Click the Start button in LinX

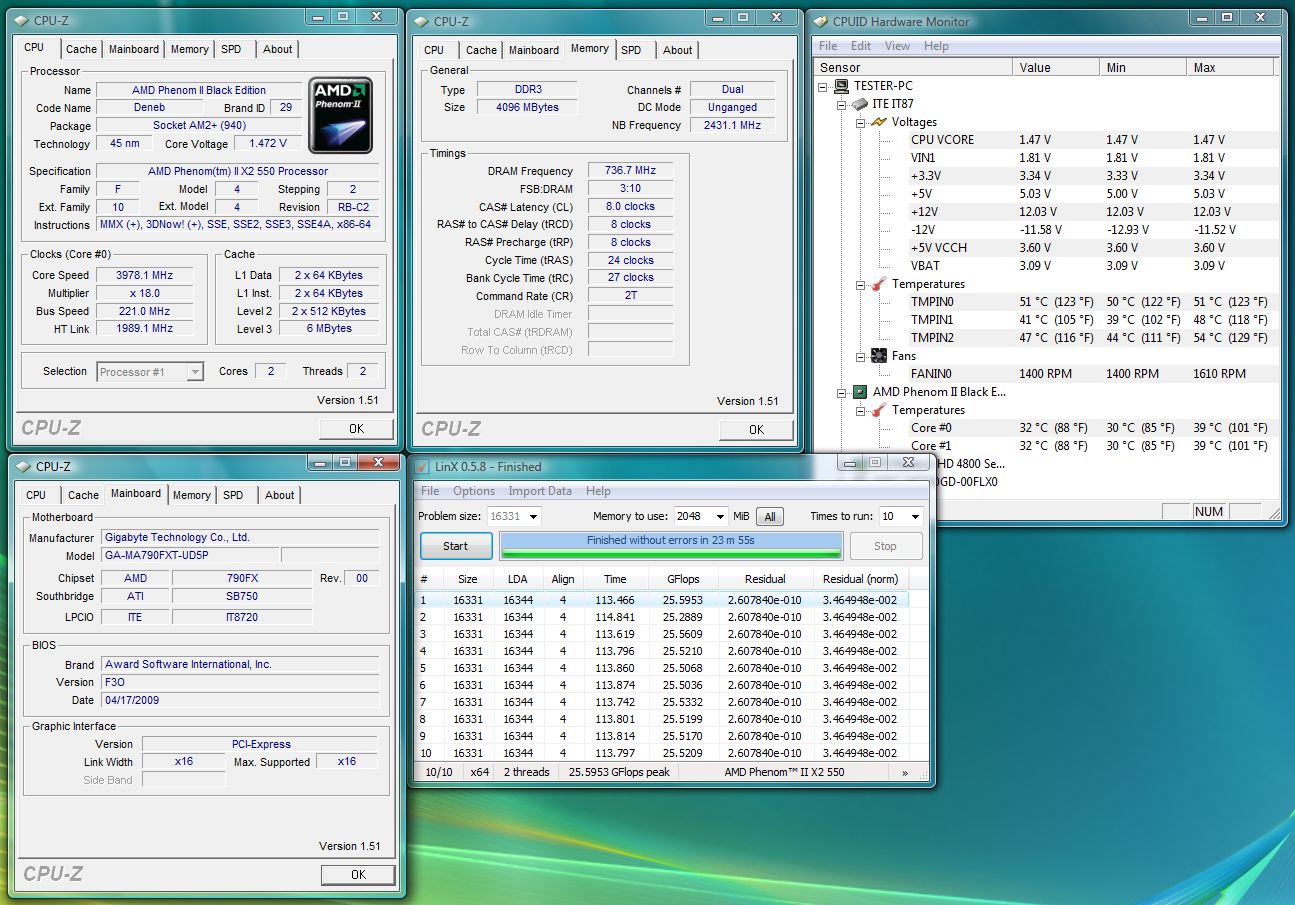(455, 546)
